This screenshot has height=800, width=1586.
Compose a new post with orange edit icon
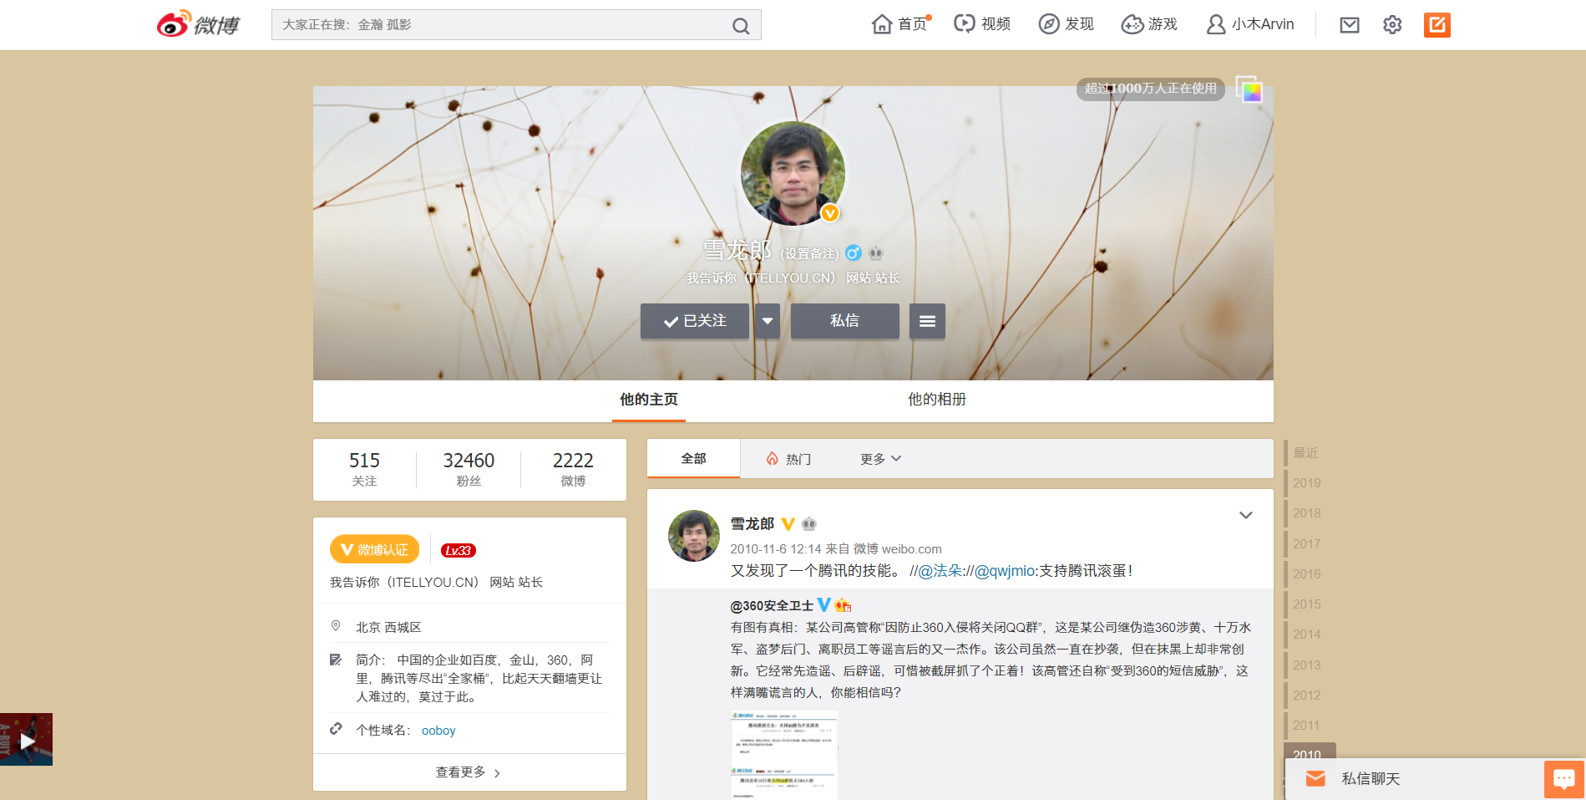pos(1437,25)
